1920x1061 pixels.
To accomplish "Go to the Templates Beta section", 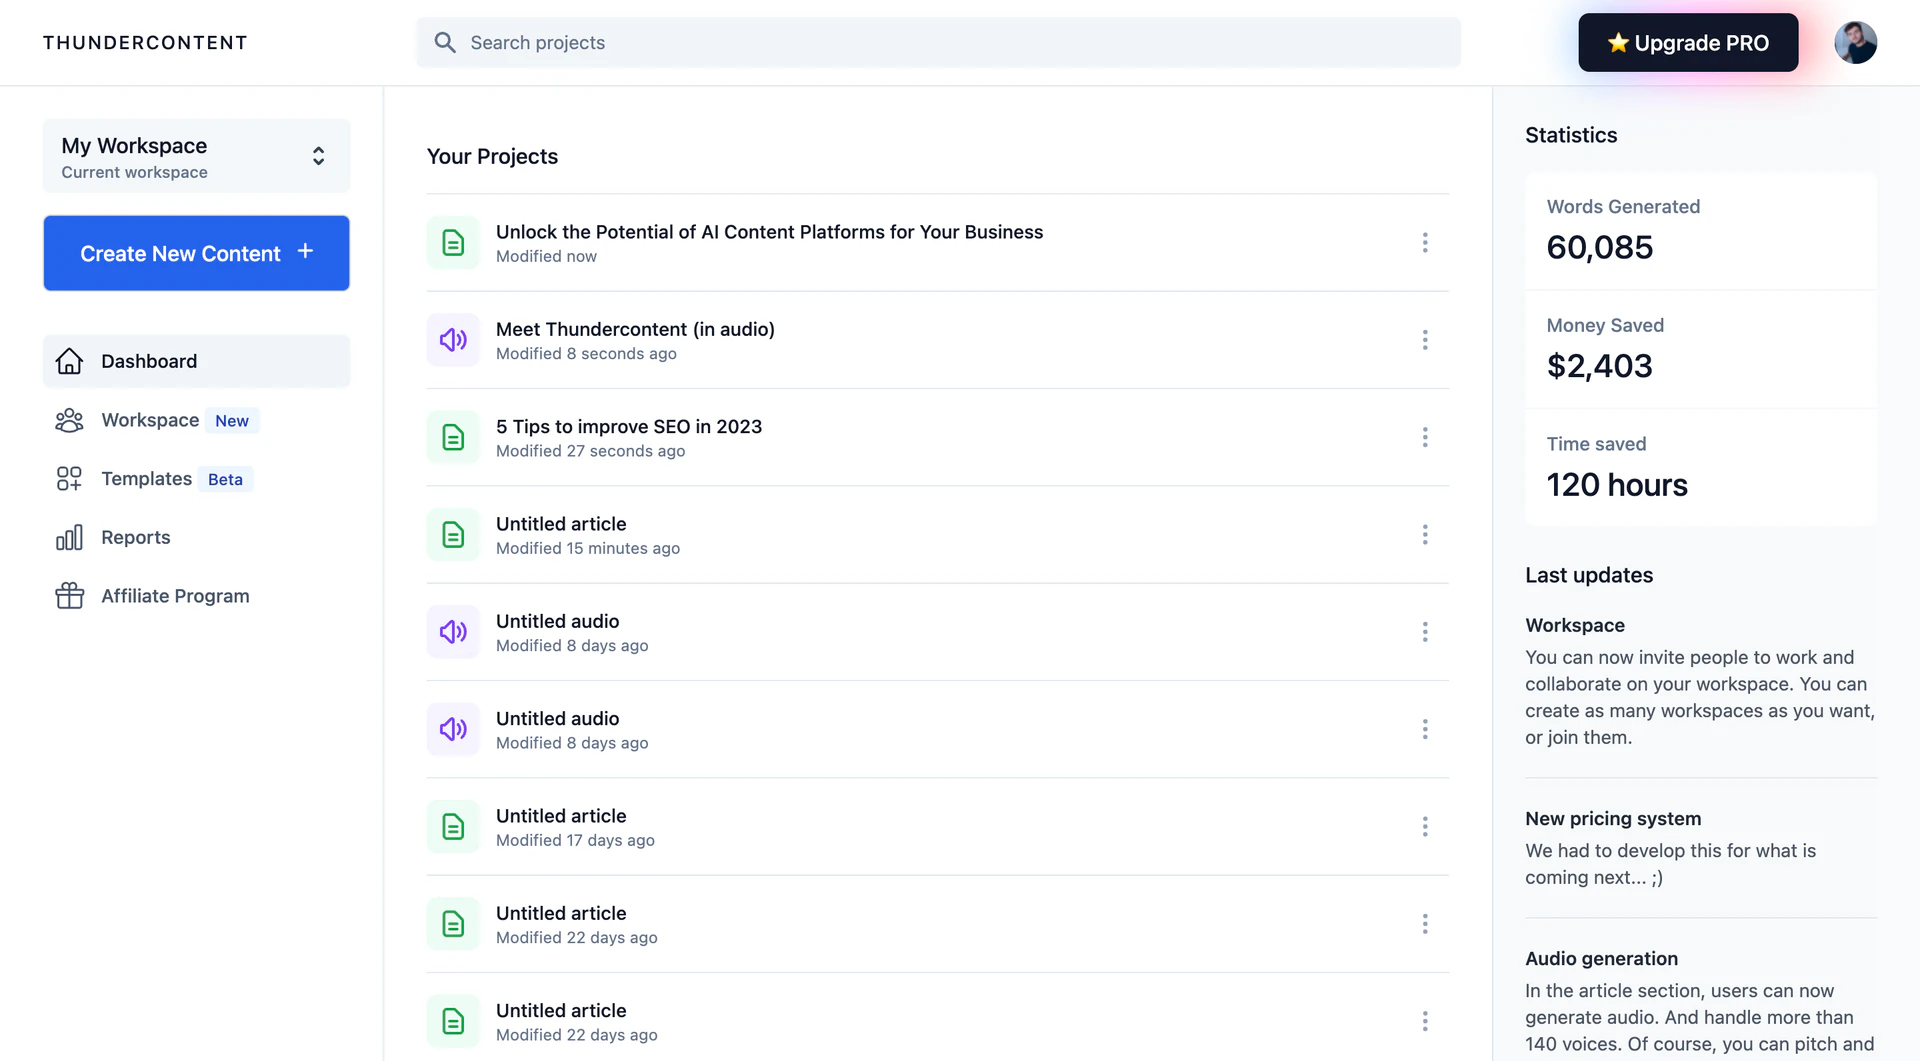I will tap(146, 478).
